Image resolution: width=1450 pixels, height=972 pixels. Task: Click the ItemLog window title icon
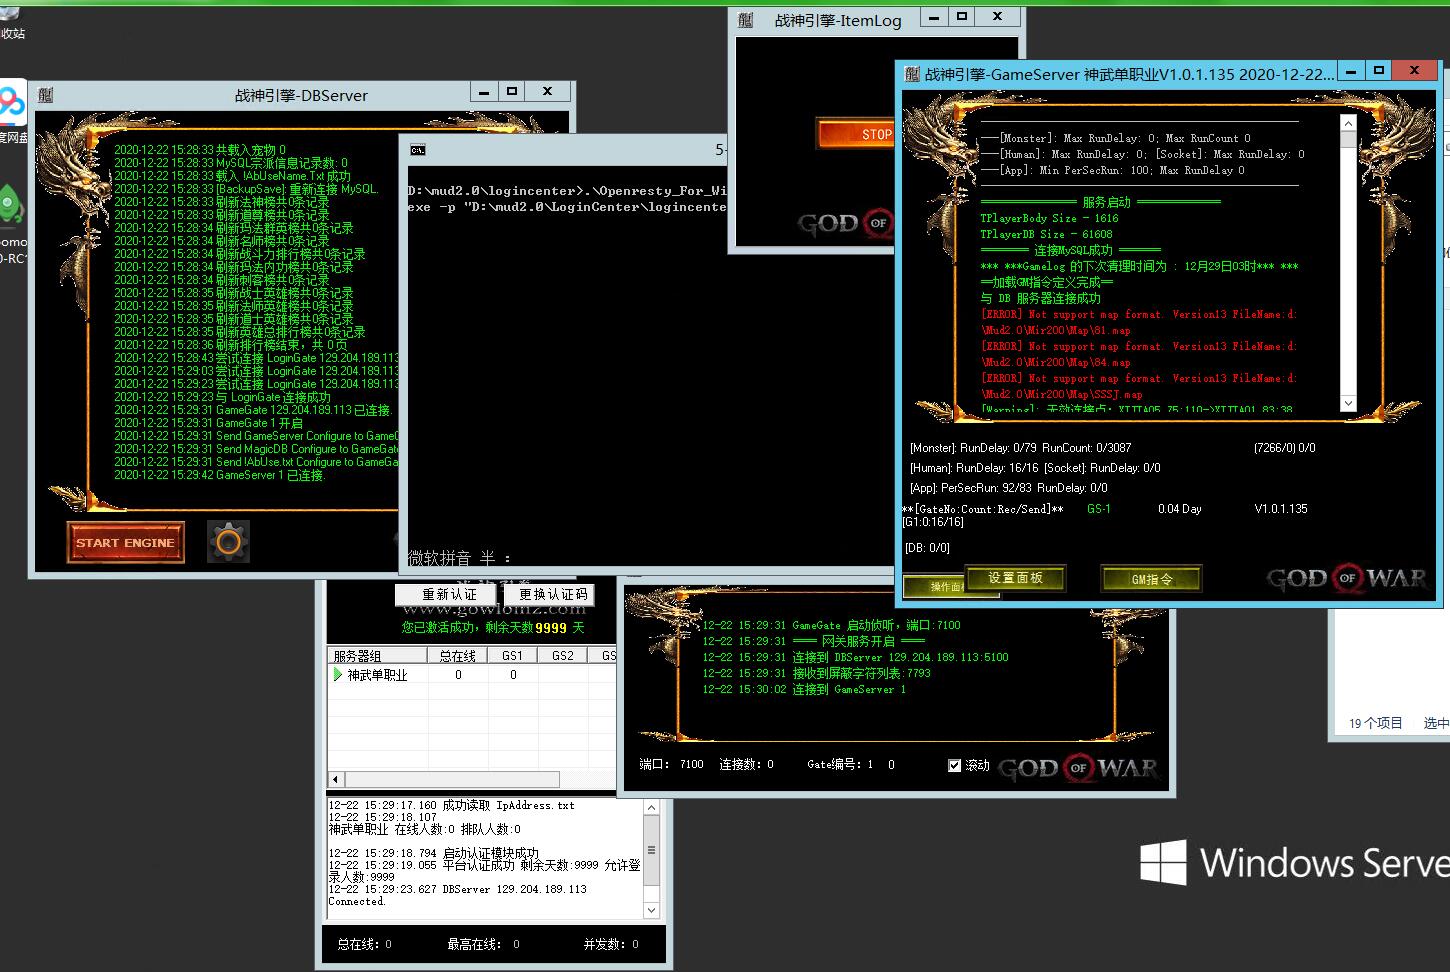(746, 20)
